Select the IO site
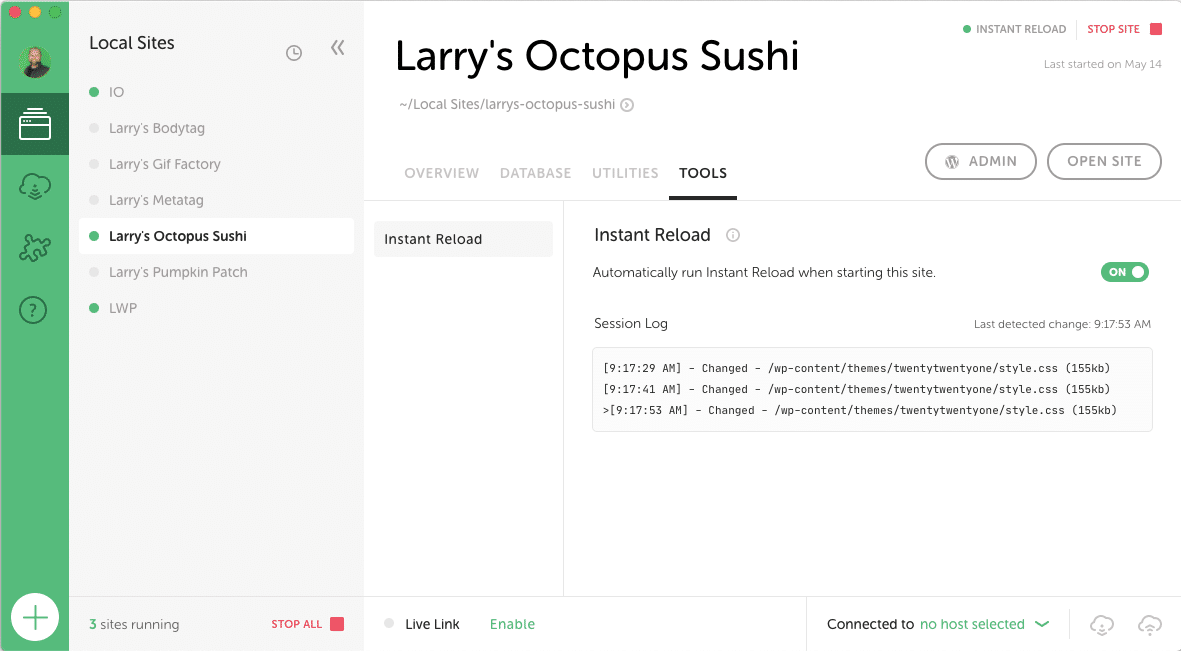Viewport: 1181px width, 651px height. (216, 92)
